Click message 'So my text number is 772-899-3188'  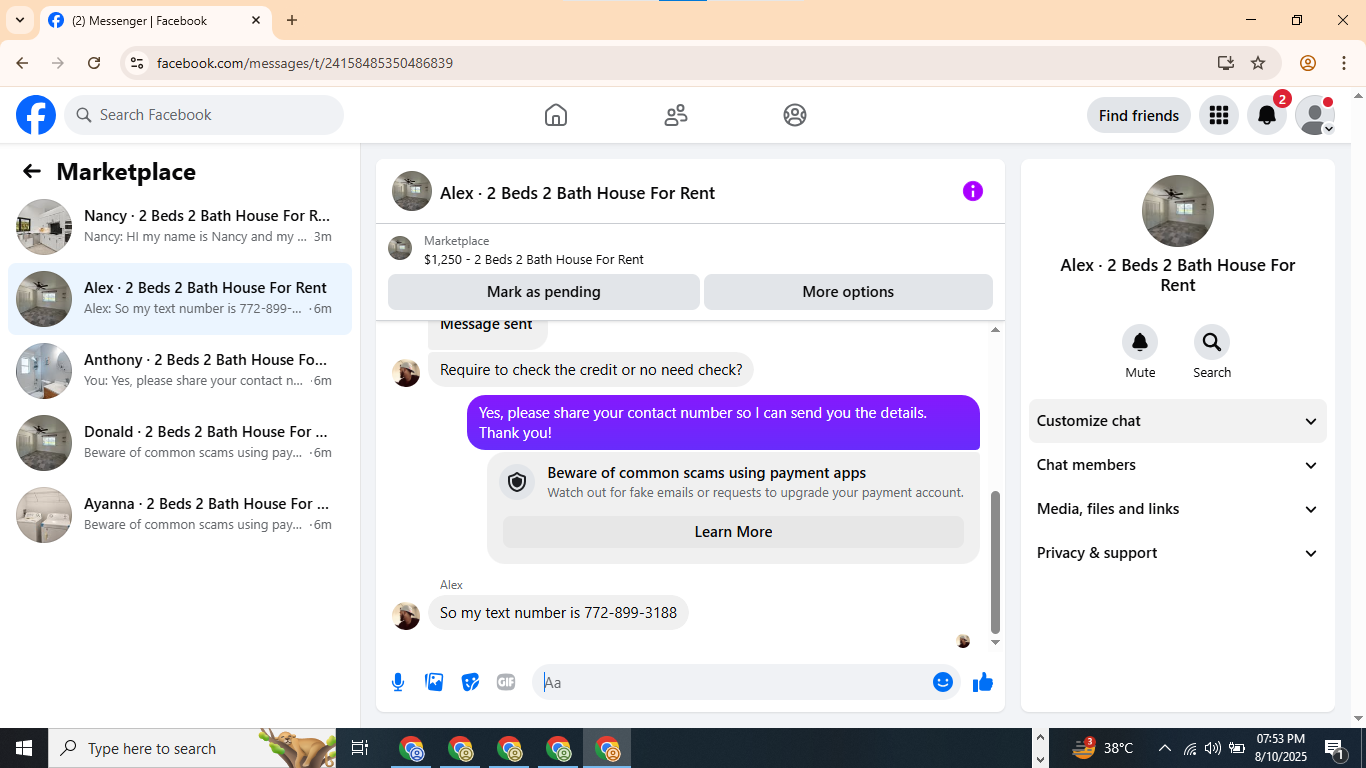point(558,612)
